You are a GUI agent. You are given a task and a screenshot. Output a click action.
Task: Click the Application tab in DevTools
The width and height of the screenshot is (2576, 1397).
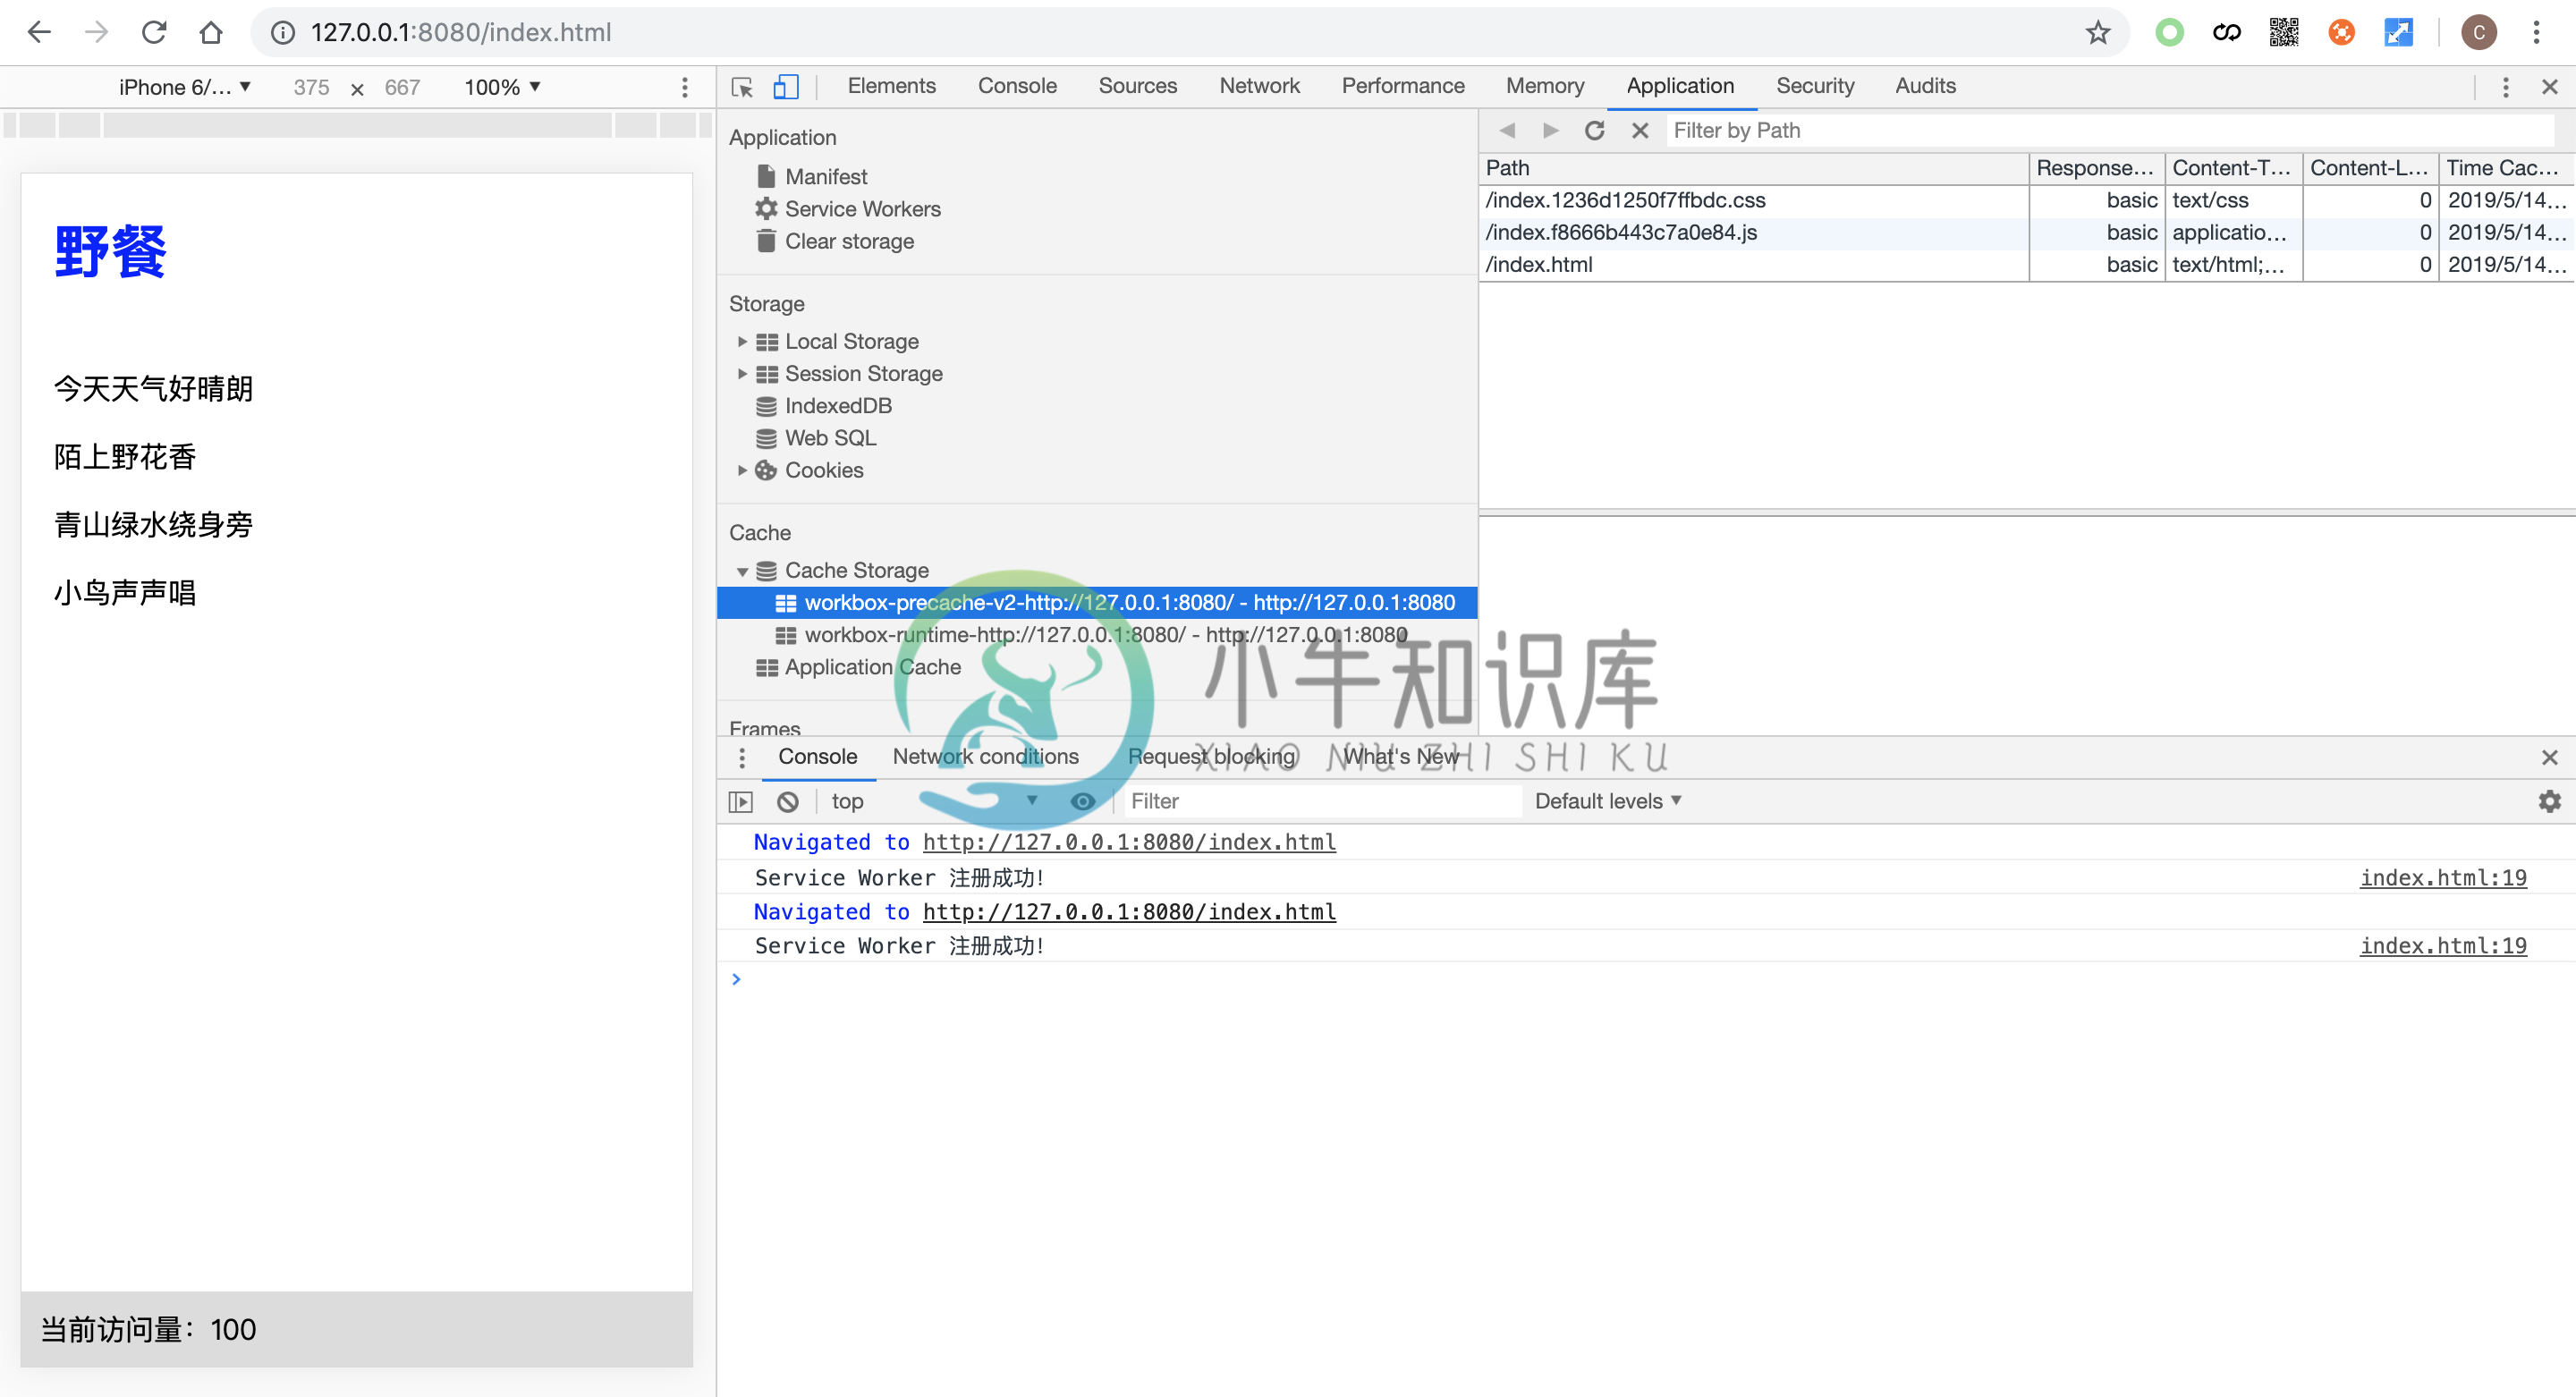tap(1678, 84)
